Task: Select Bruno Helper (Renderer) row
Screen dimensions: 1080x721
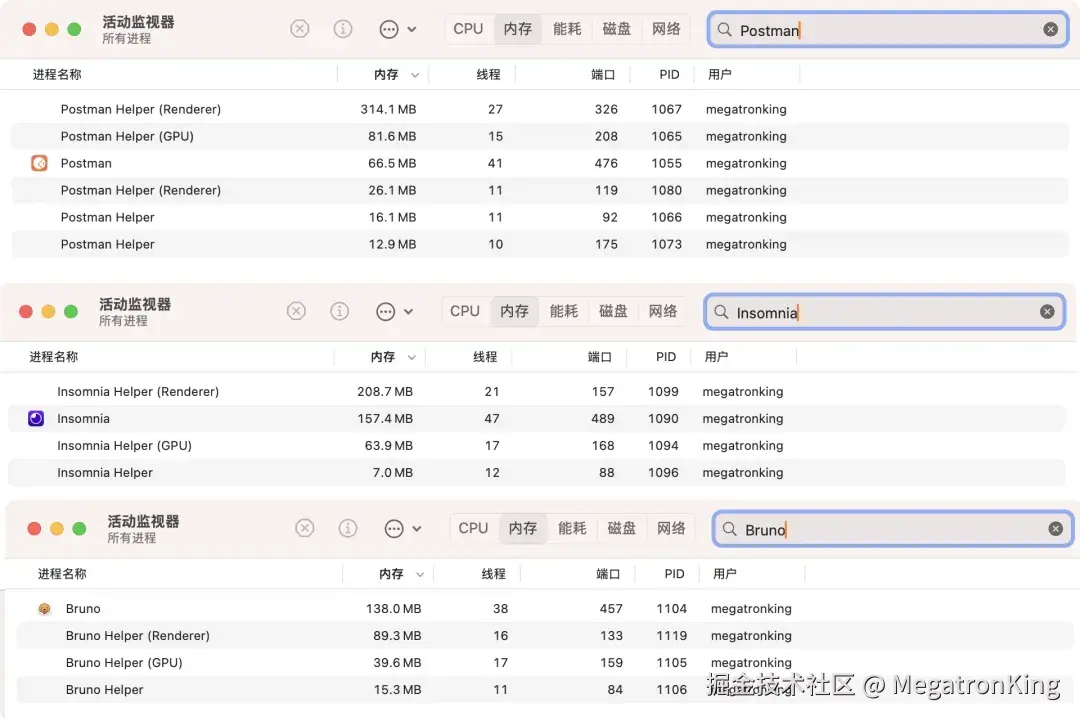Action: pos(546,636)
